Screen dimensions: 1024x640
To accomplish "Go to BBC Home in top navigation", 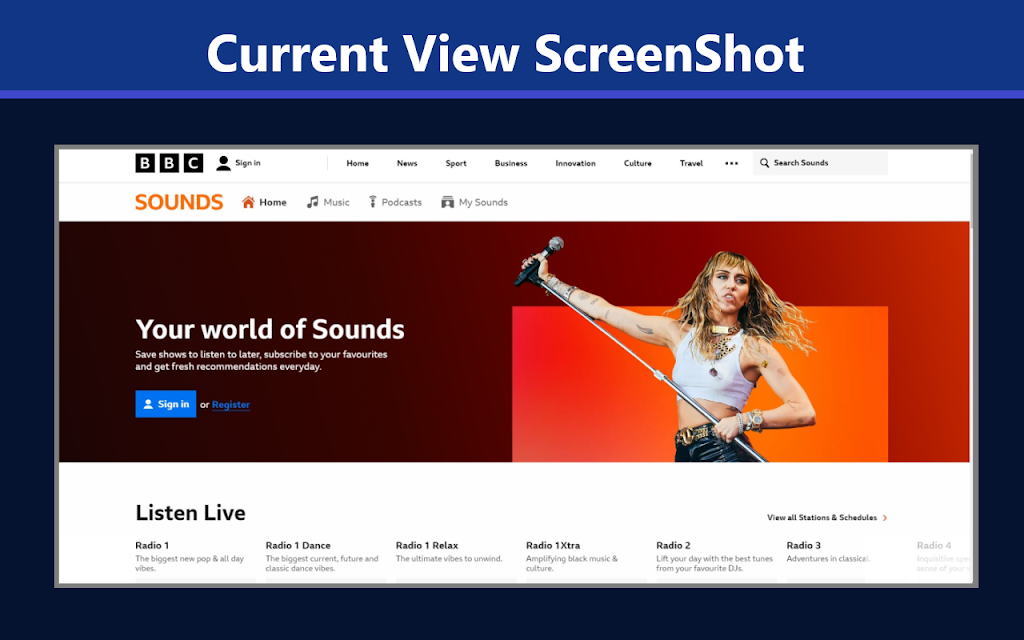I will [x=357, y=163].
